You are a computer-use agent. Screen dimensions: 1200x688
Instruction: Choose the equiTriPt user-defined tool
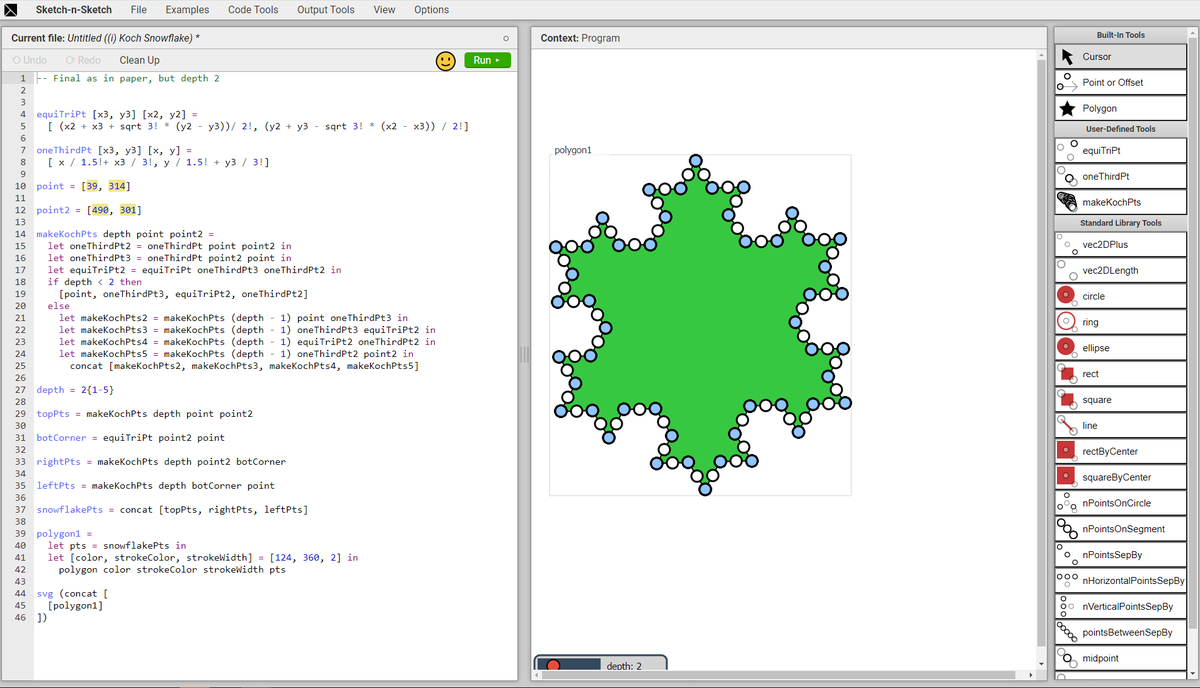point(1121,151)
